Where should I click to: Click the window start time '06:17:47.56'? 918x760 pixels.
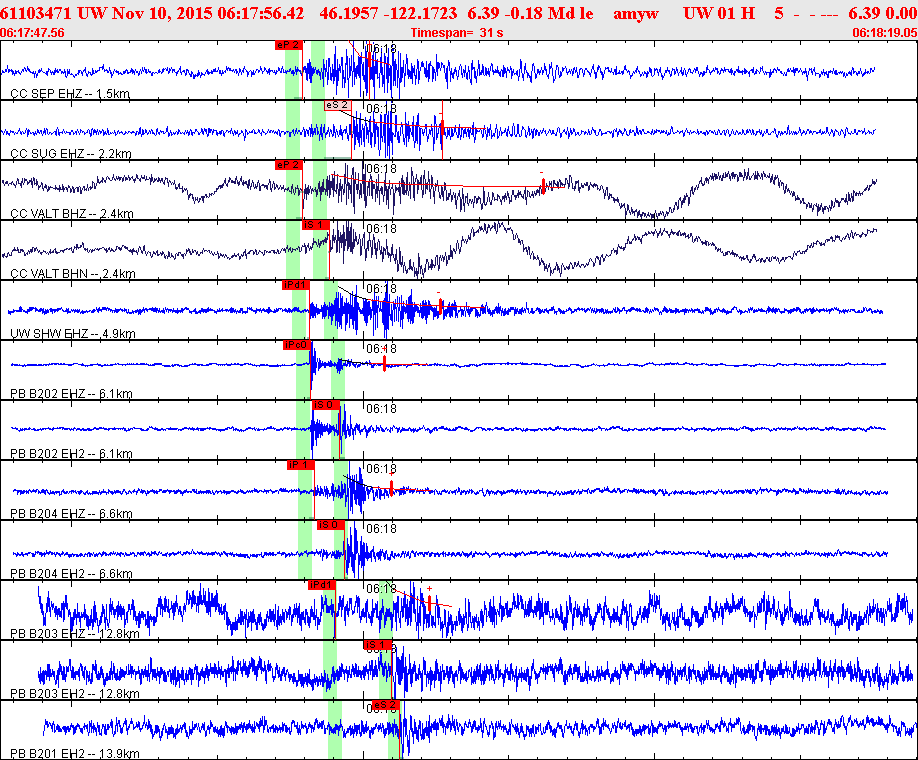coord(32,33)
